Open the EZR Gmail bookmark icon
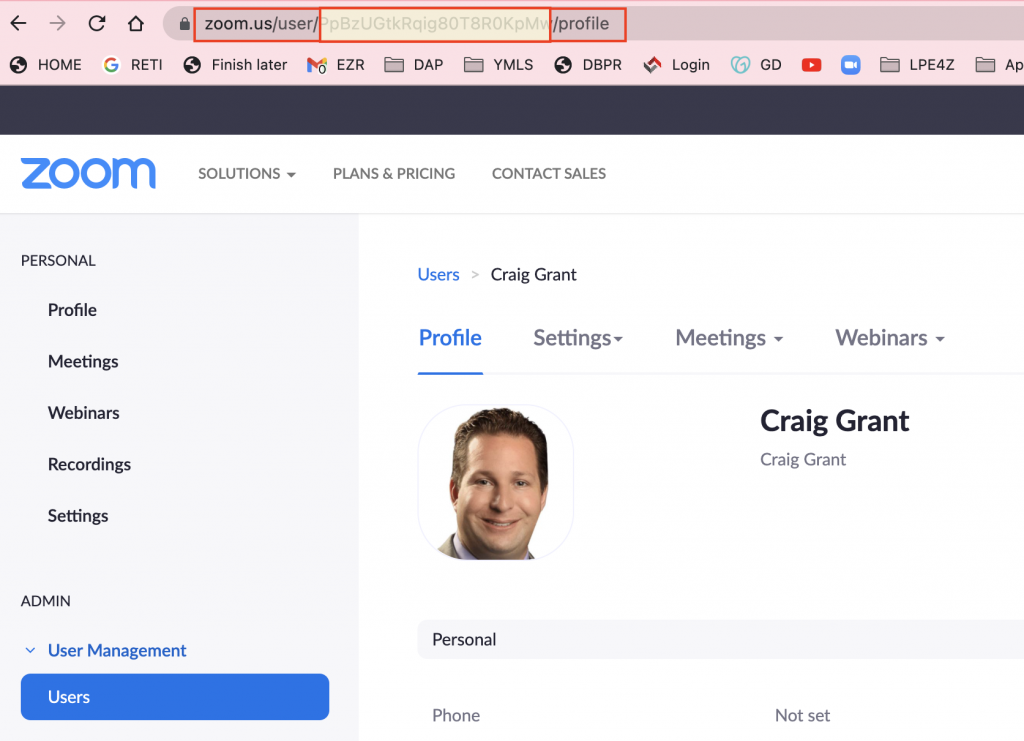1024x741 pixels. [317, 65]
